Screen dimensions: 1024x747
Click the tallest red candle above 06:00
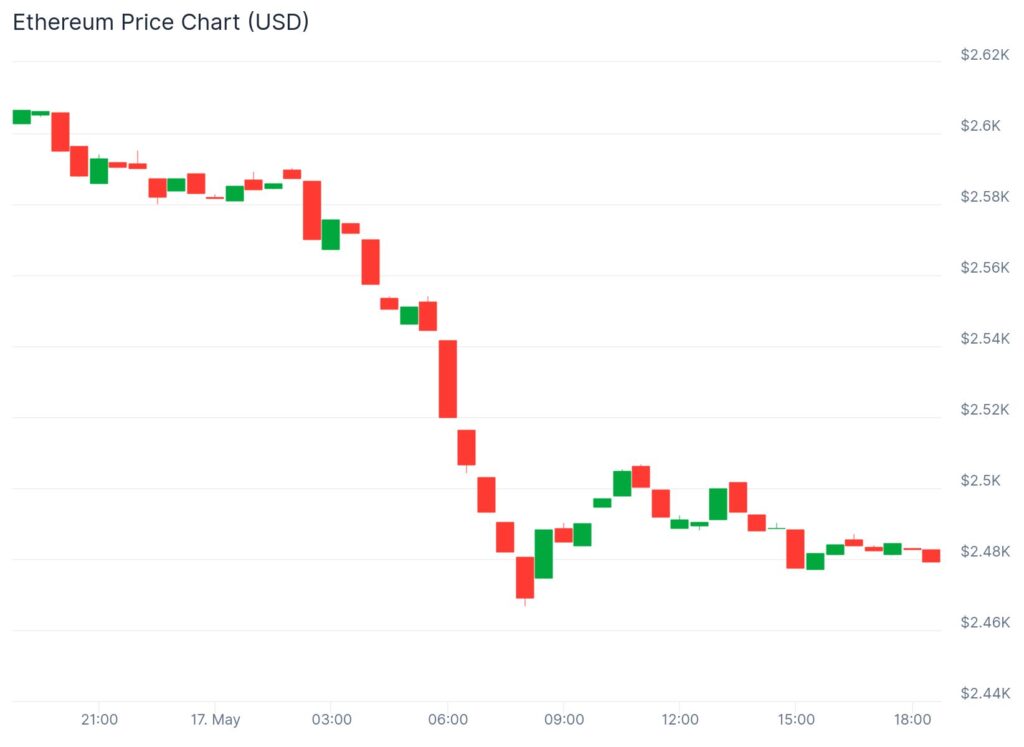point(448,378)
